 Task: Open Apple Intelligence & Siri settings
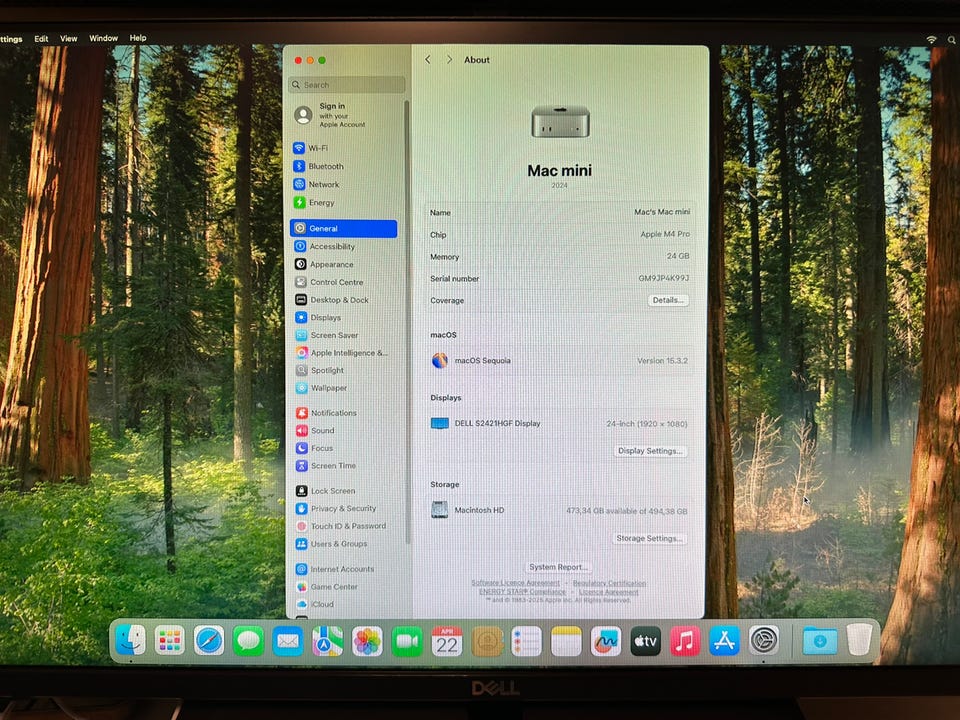[343, 353]
